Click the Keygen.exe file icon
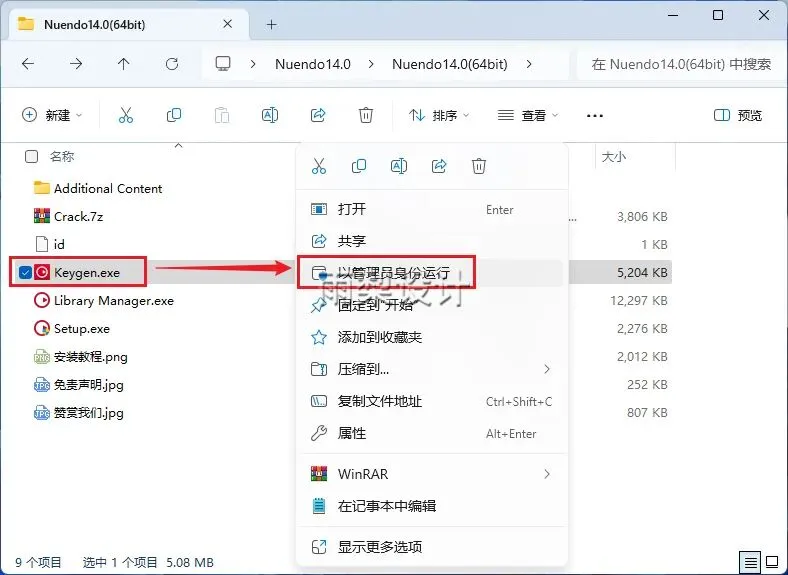This screenshot has width=788, height=575. pyautogui.click(x=42, y=272)
